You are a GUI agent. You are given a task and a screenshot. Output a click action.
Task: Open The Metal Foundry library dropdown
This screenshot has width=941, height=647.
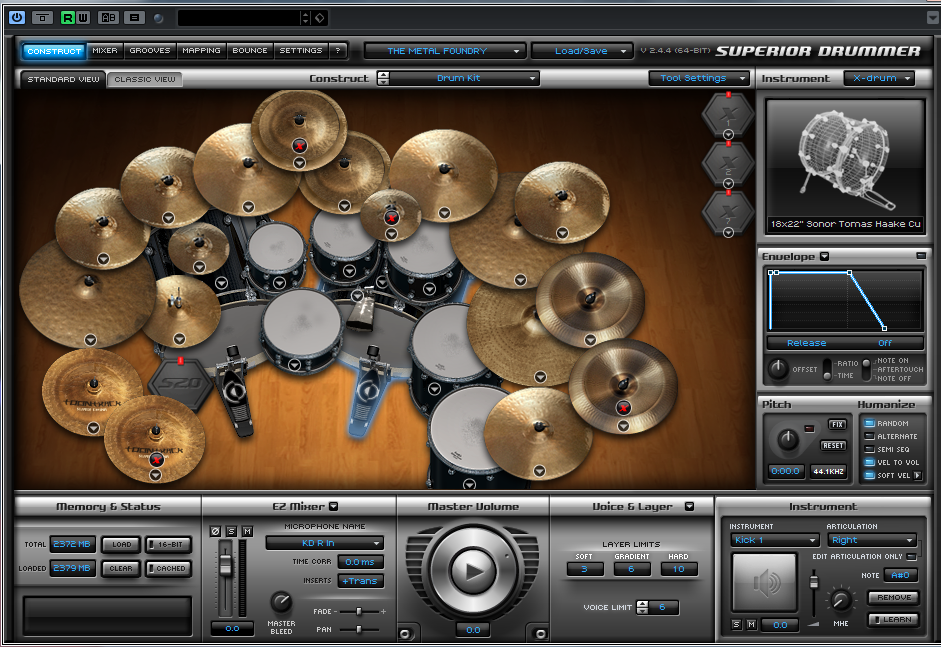tap(445, 51)
